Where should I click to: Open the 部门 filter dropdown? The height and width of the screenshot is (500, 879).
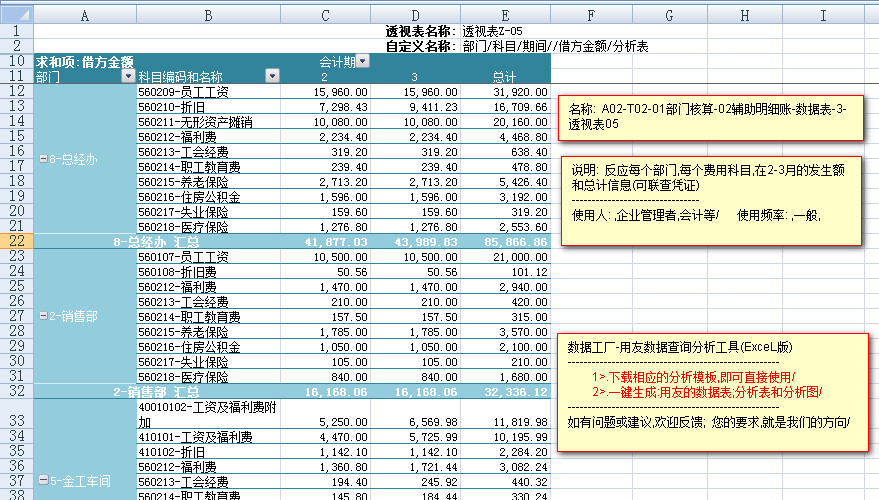click(x=127, y=76)
